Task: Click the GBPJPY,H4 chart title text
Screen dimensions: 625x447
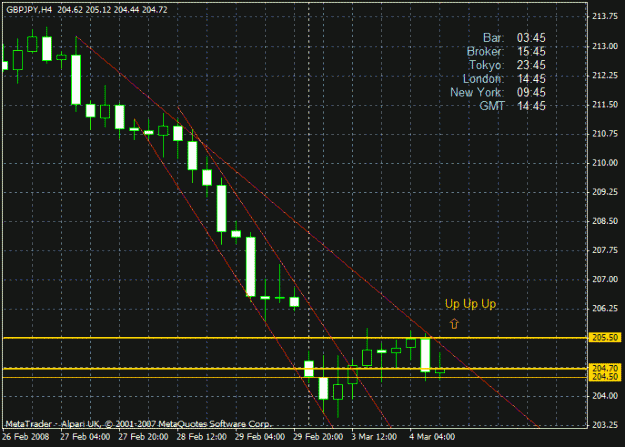Action: (x=29, y=10)
